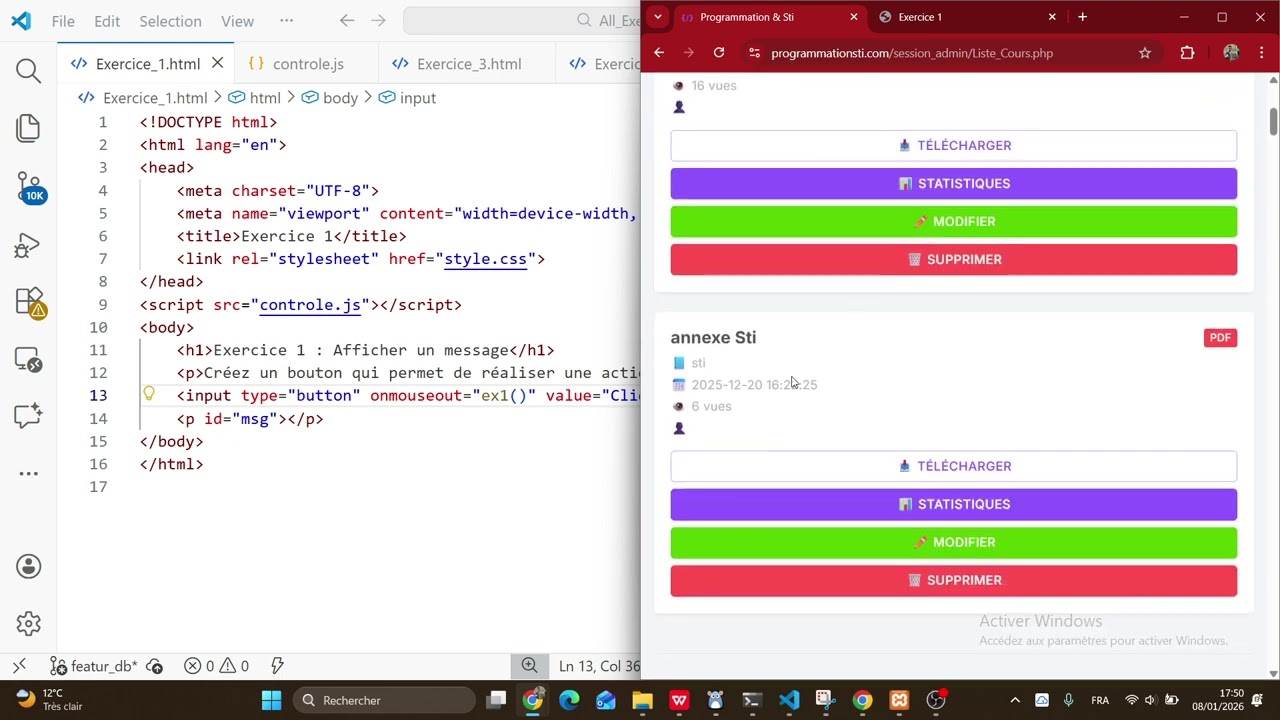The image size is (1280, 720).
Task: Click the lightning bolt status bar icon
Action: pyautogui.click(x=278, y=666)
